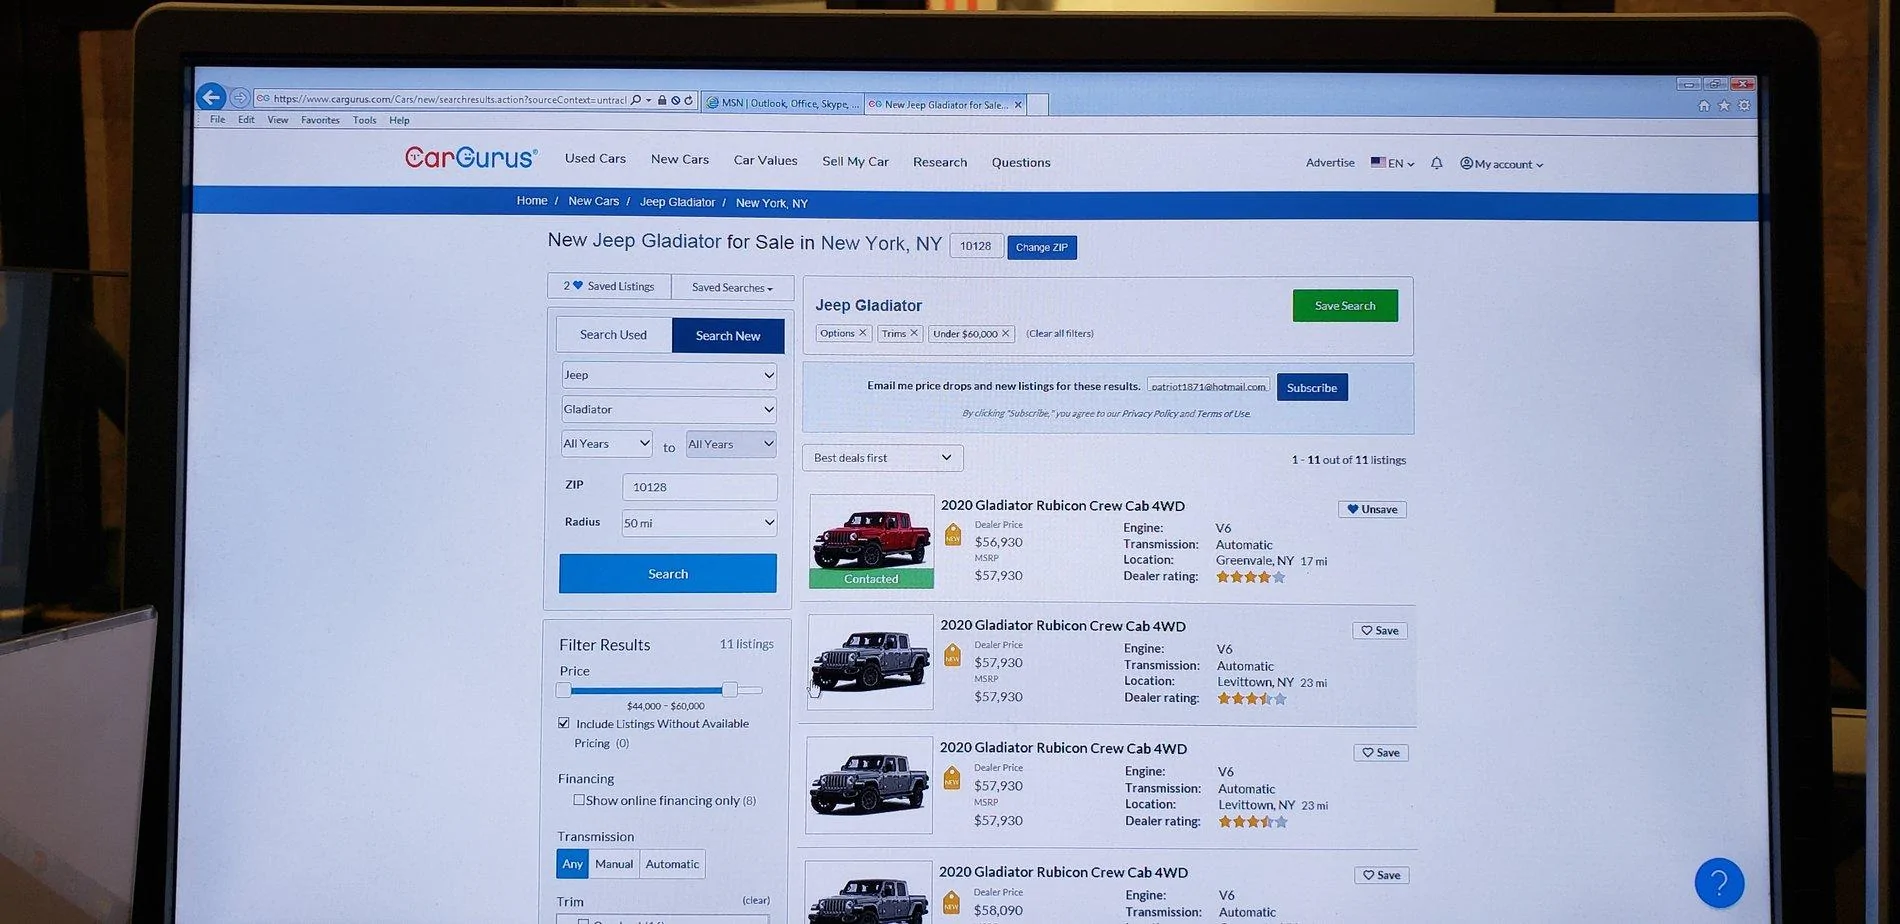Open the blue help question mark button
The image size is (1900, 924).
coord(1719,883)
